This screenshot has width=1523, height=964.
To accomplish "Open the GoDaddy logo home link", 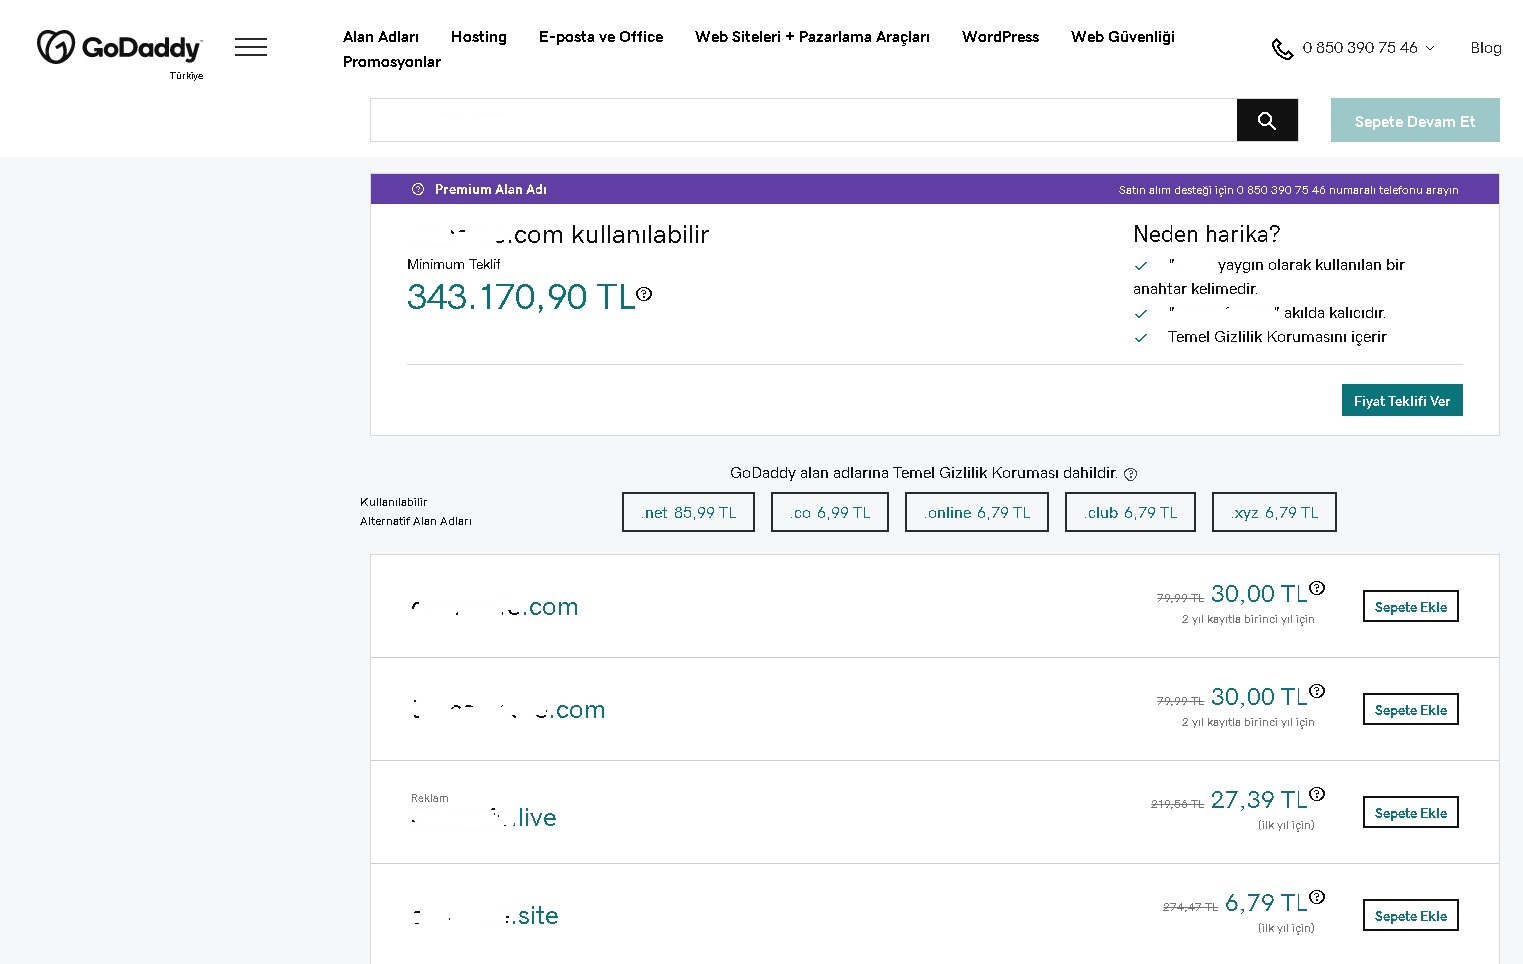I will click(x=119, y=48).
